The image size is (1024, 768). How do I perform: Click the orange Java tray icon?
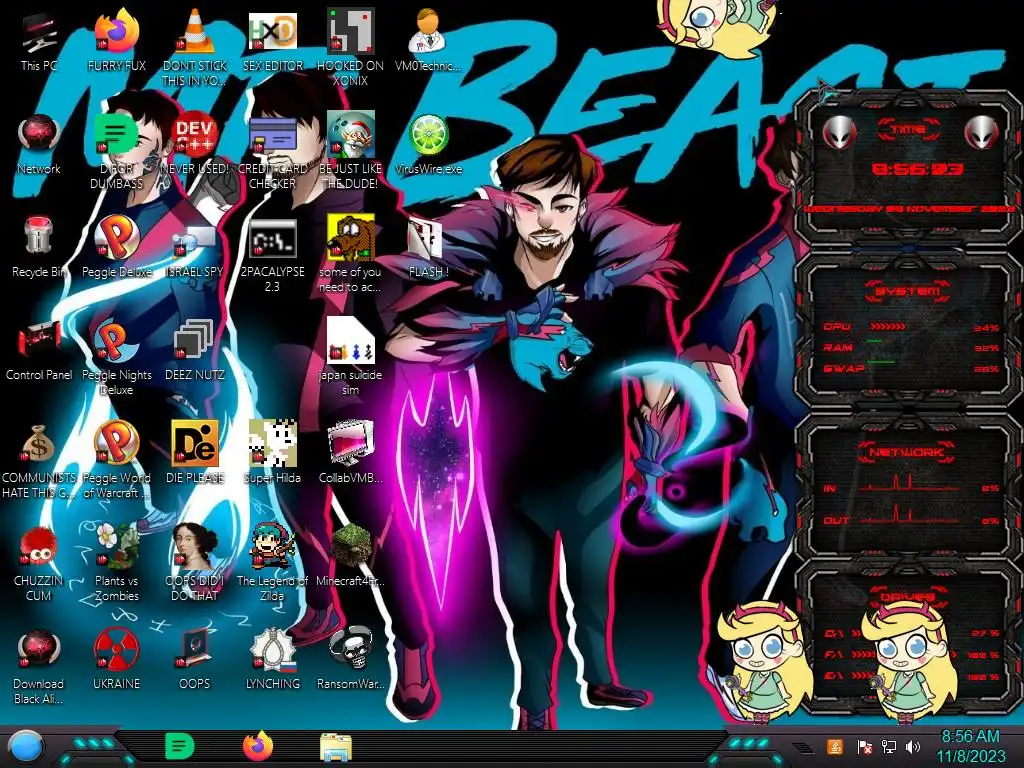pos(834,747)
